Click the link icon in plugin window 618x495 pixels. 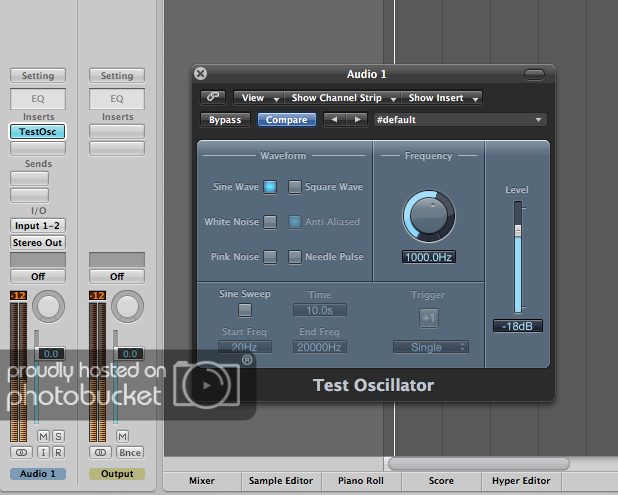click(x=213, y=97)
